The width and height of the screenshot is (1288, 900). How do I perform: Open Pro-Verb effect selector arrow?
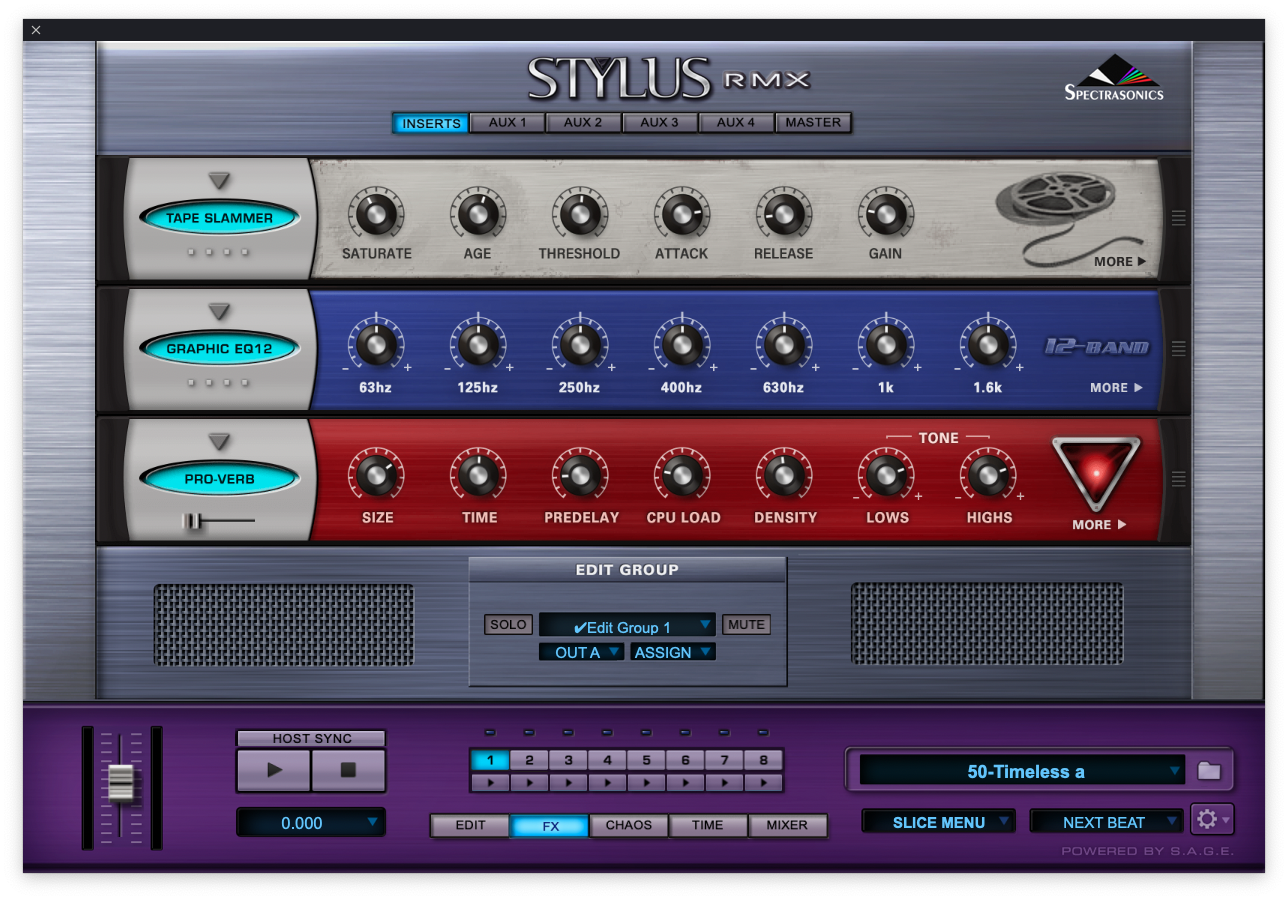pyautogui.click(x=219, y=441)
